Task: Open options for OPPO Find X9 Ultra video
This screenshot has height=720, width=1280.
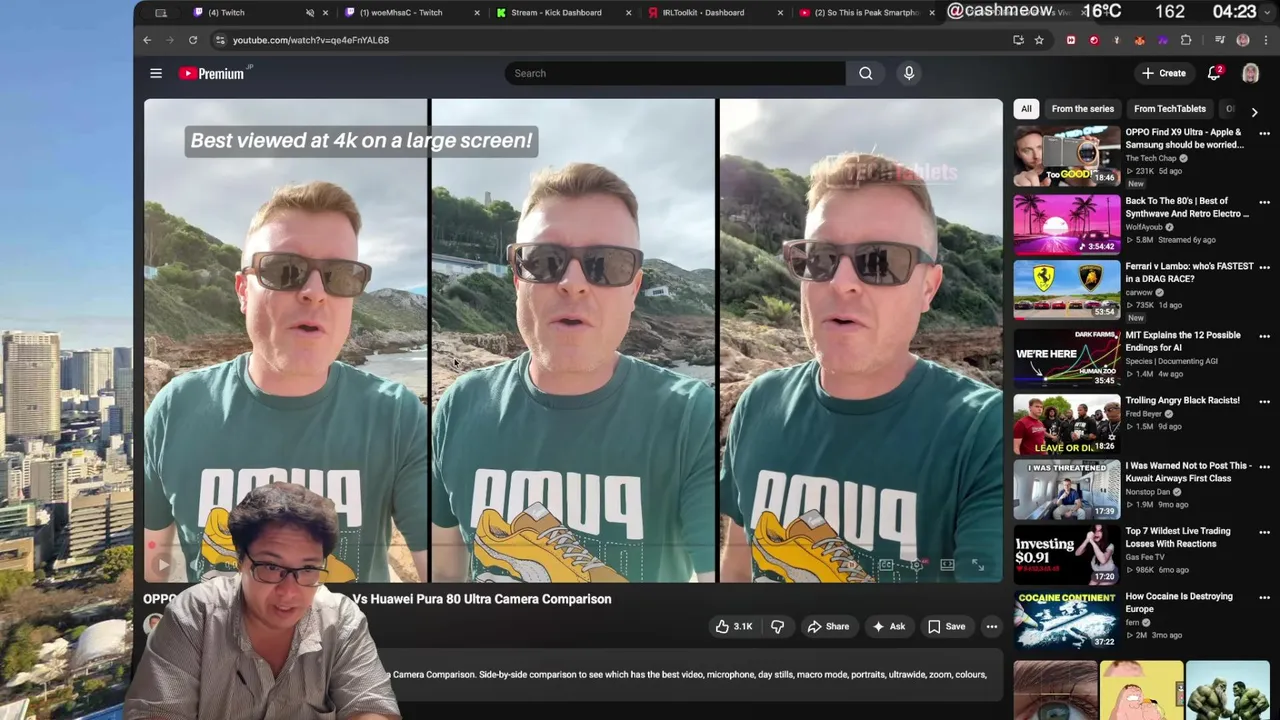Action: (x=1264, y=135)
